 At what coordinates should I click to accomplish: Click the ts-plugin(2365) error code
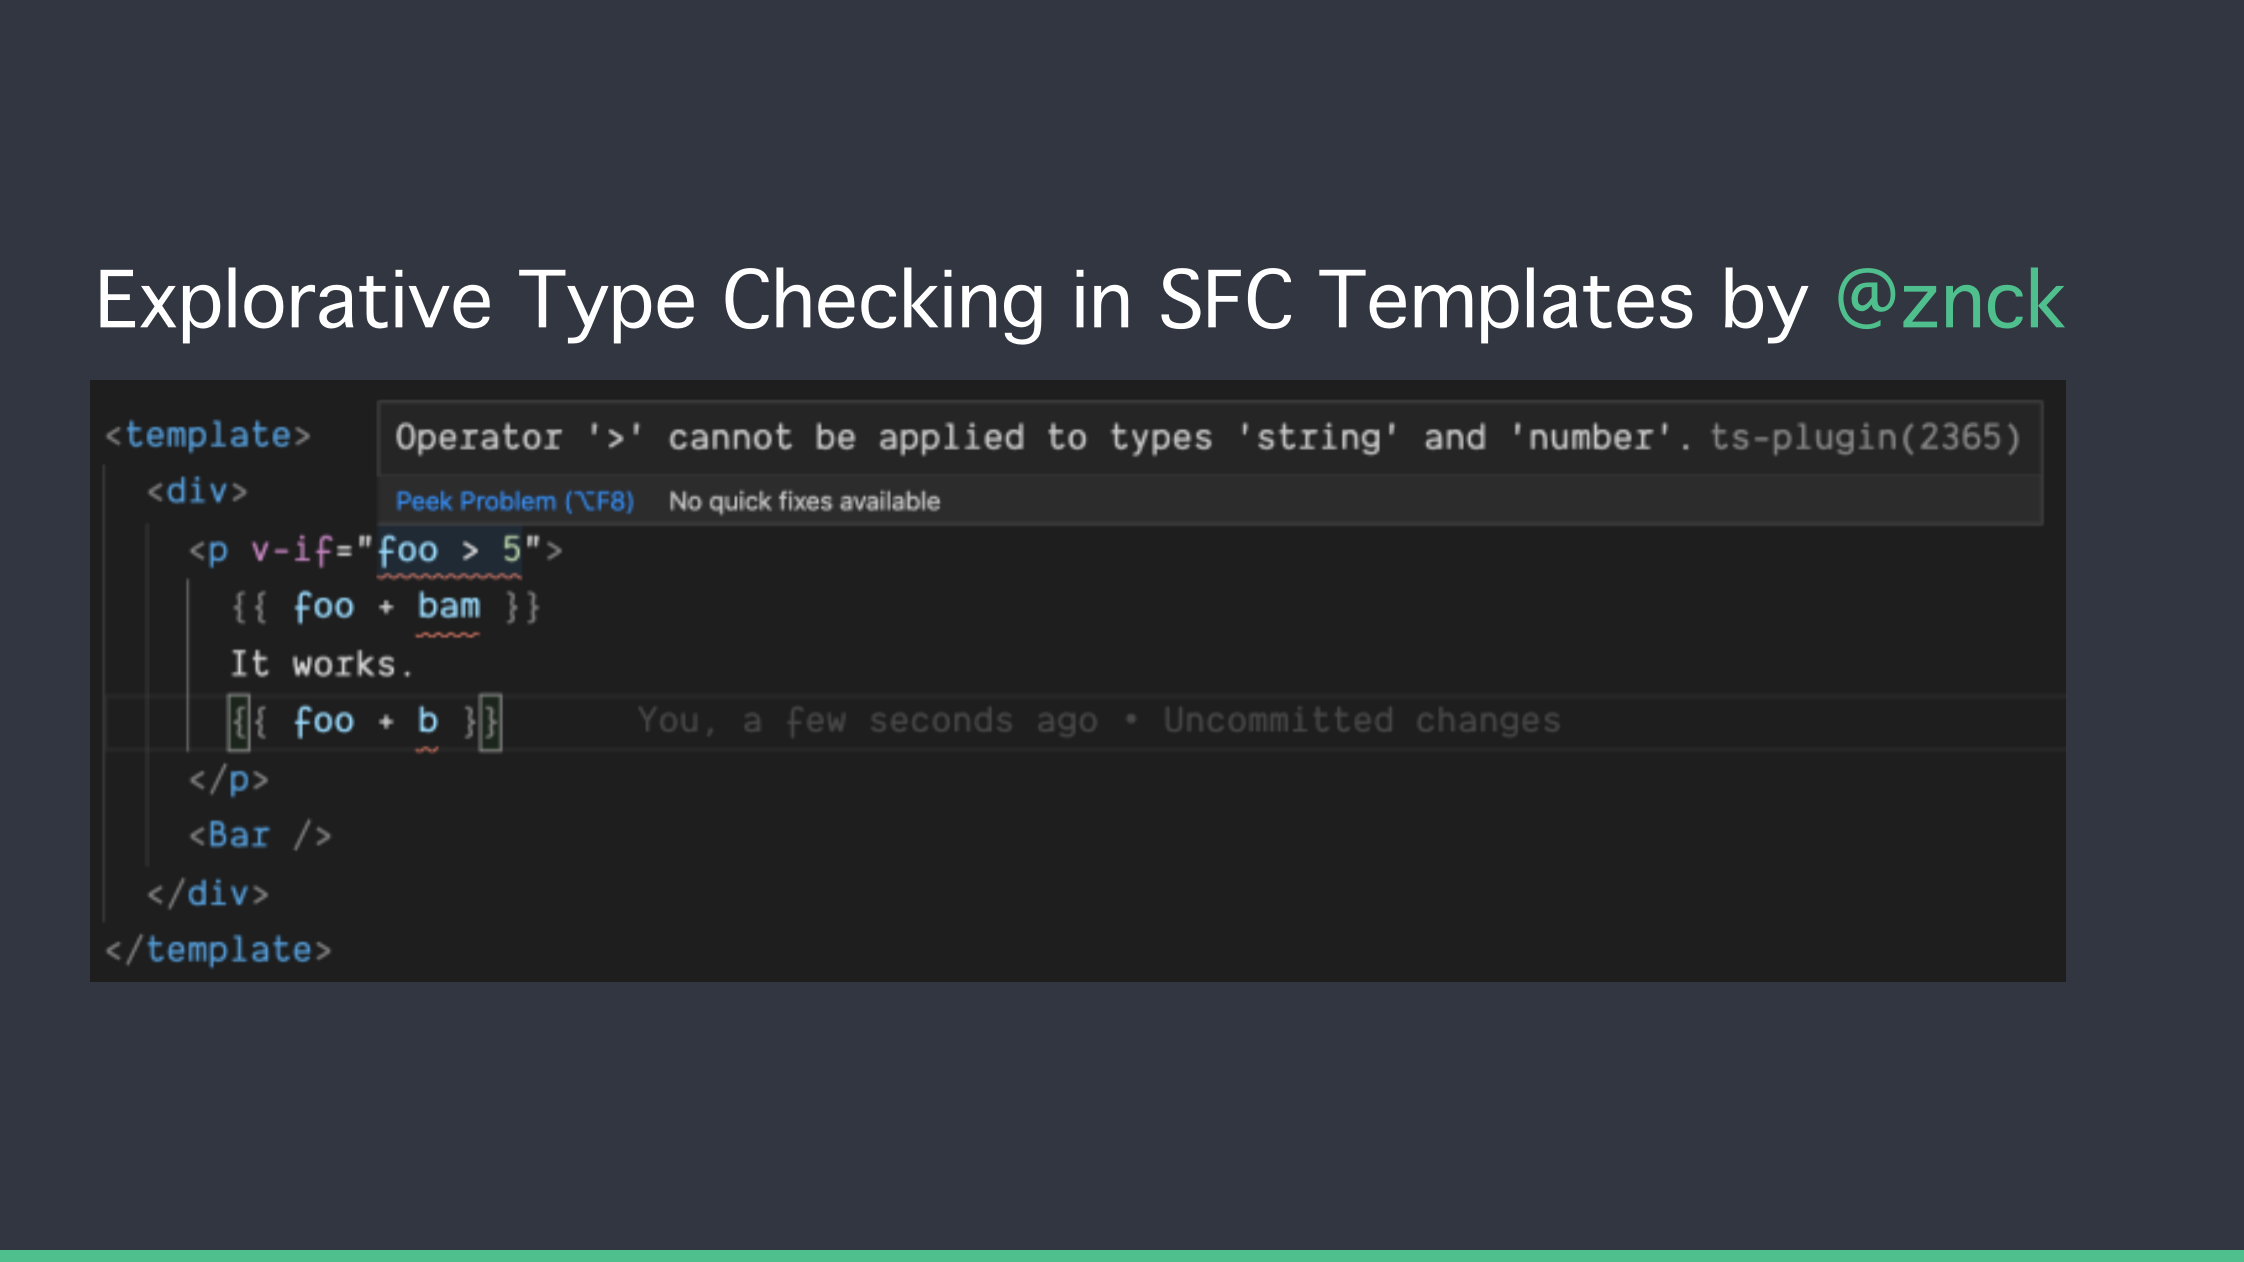[x=1864, y=437]
